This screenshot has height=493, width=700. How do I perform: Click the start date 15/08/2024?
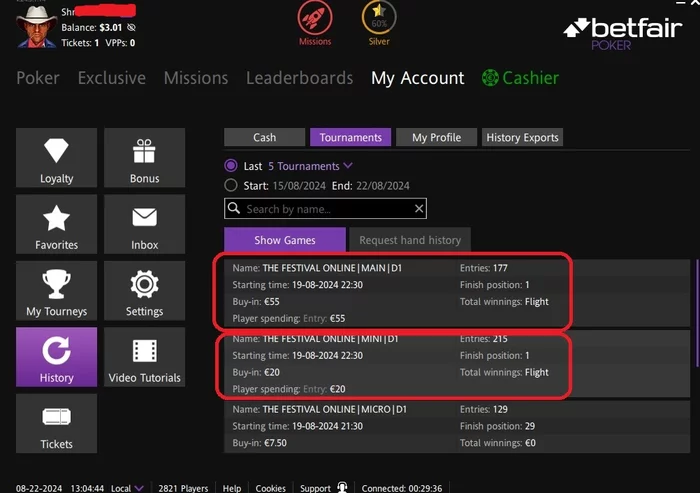(299, 186)
